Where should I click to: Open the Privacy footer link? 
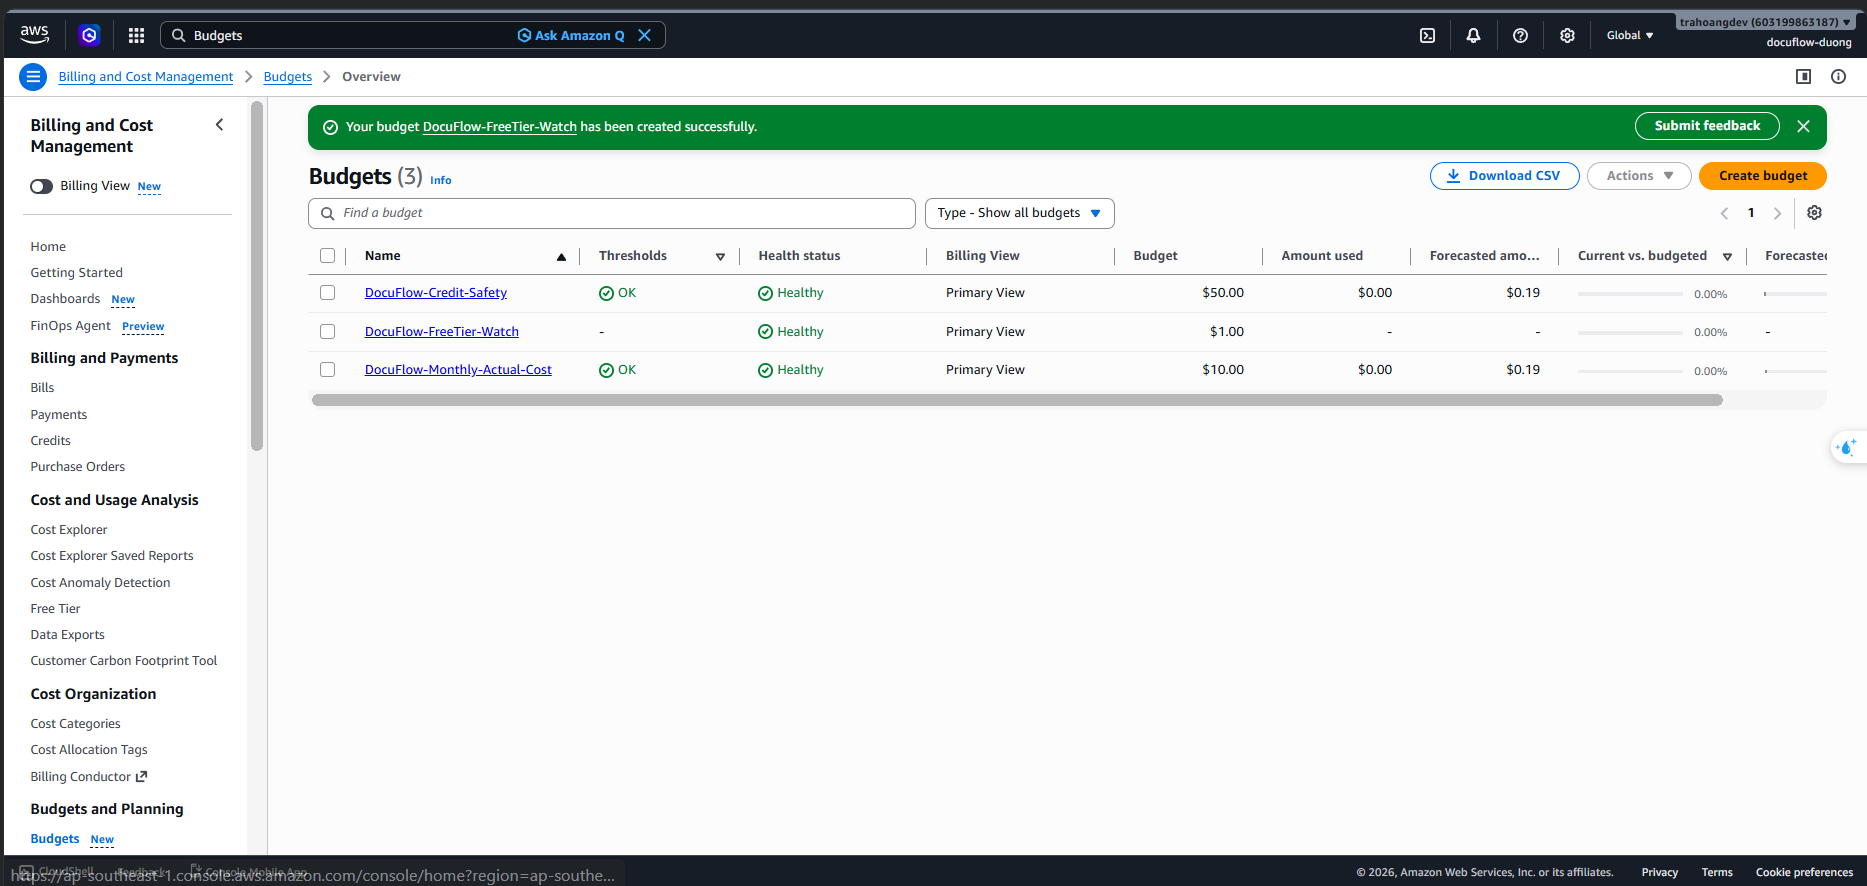1660,873
